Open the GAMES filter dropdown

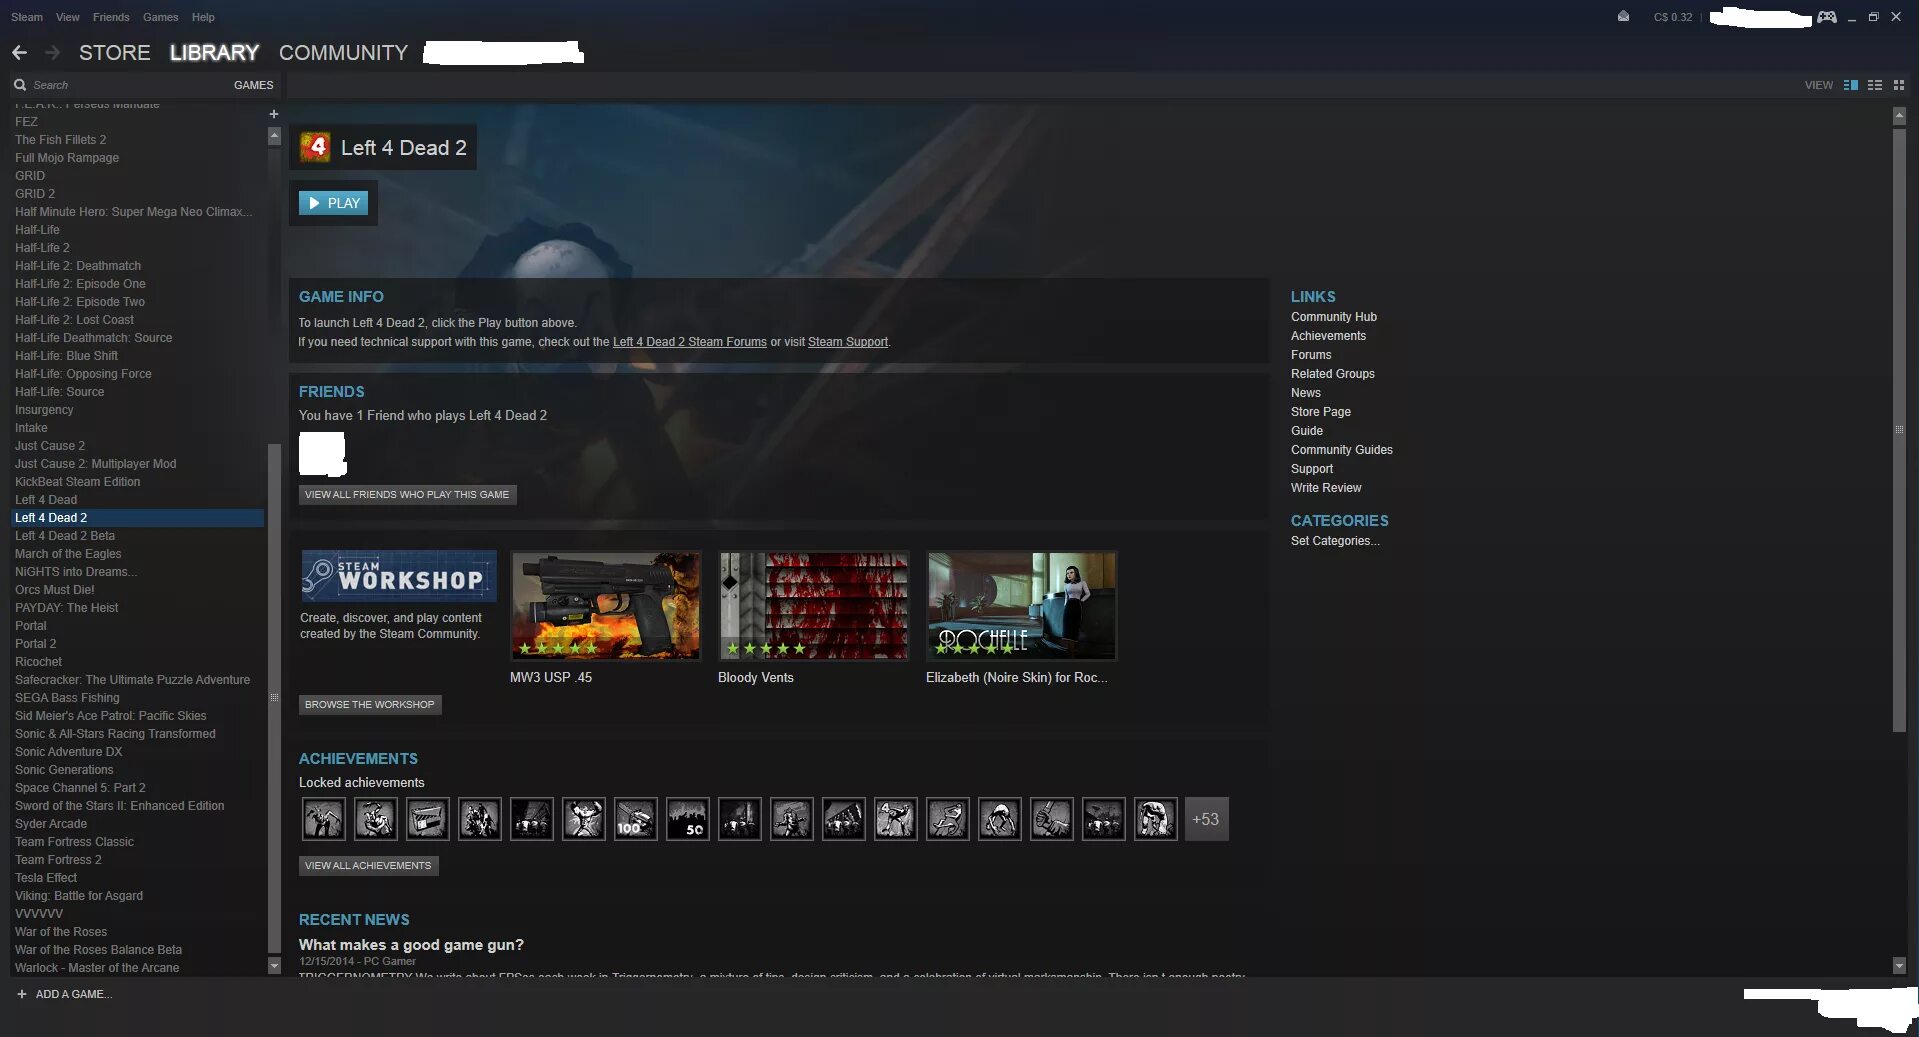point(253,85)
